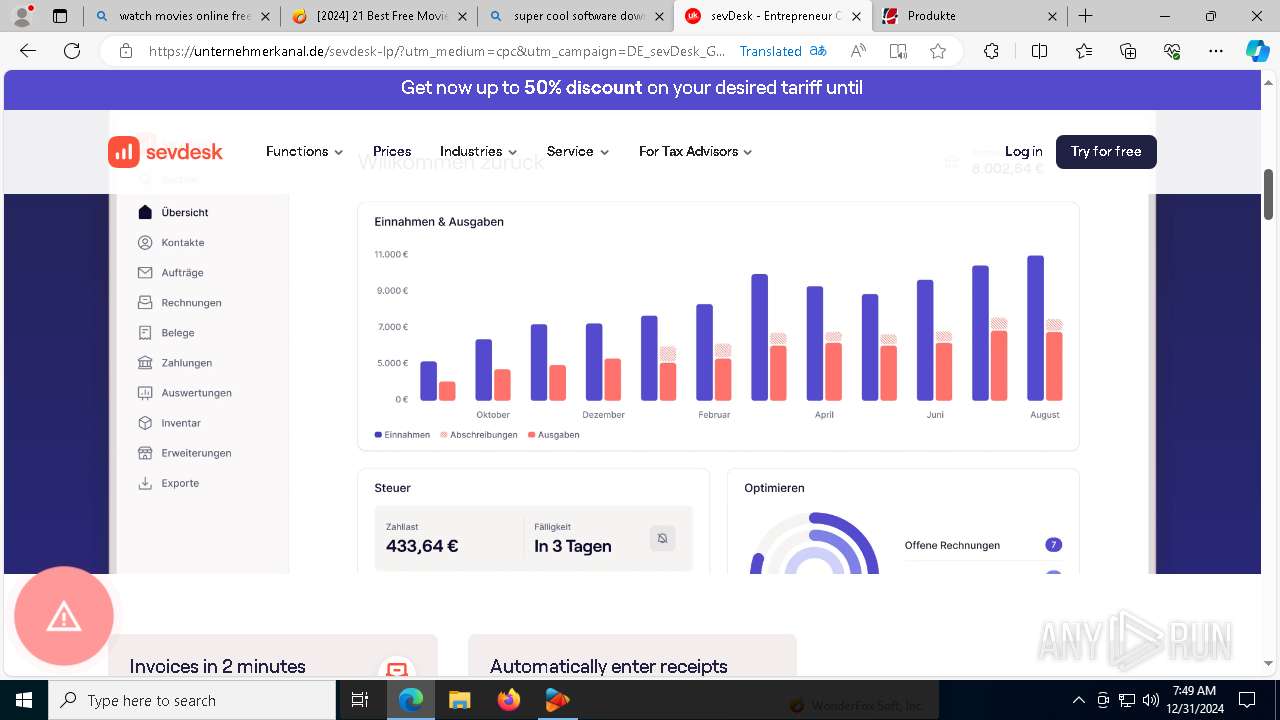This screenshot has width=1280, height=720.
Task: Switch to the Produkte tab
Action: pyautogui.click(x=970, y=16)
